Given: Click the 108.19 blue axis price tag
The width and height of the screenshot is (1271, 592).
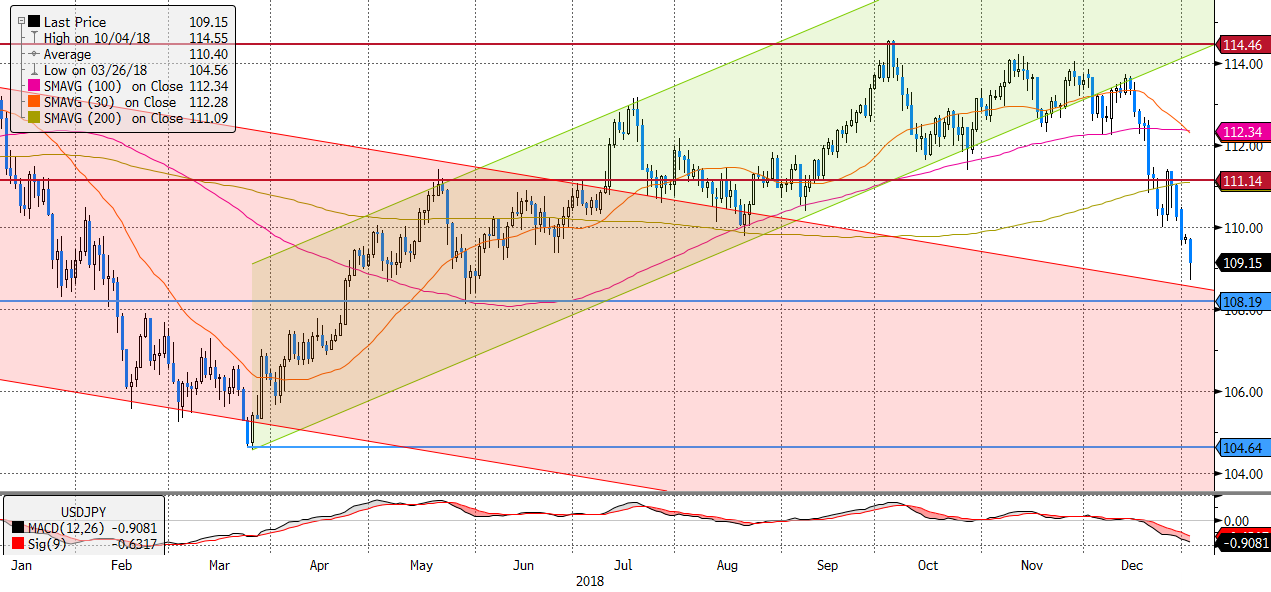Looking at the screenshot, I should coord(1241,300).
